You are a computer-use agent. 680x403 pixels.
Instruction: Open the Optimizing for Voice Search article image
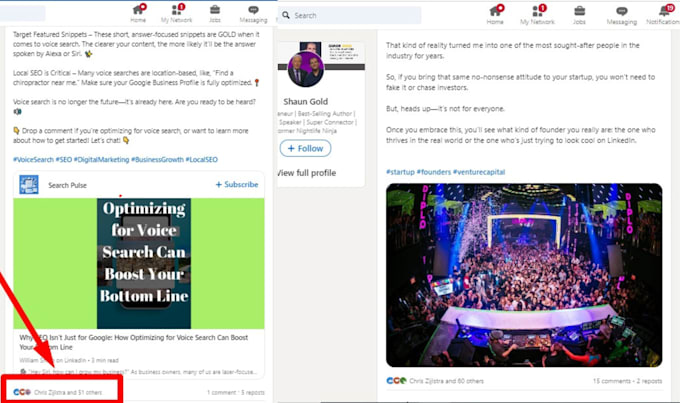pos(139,263)
